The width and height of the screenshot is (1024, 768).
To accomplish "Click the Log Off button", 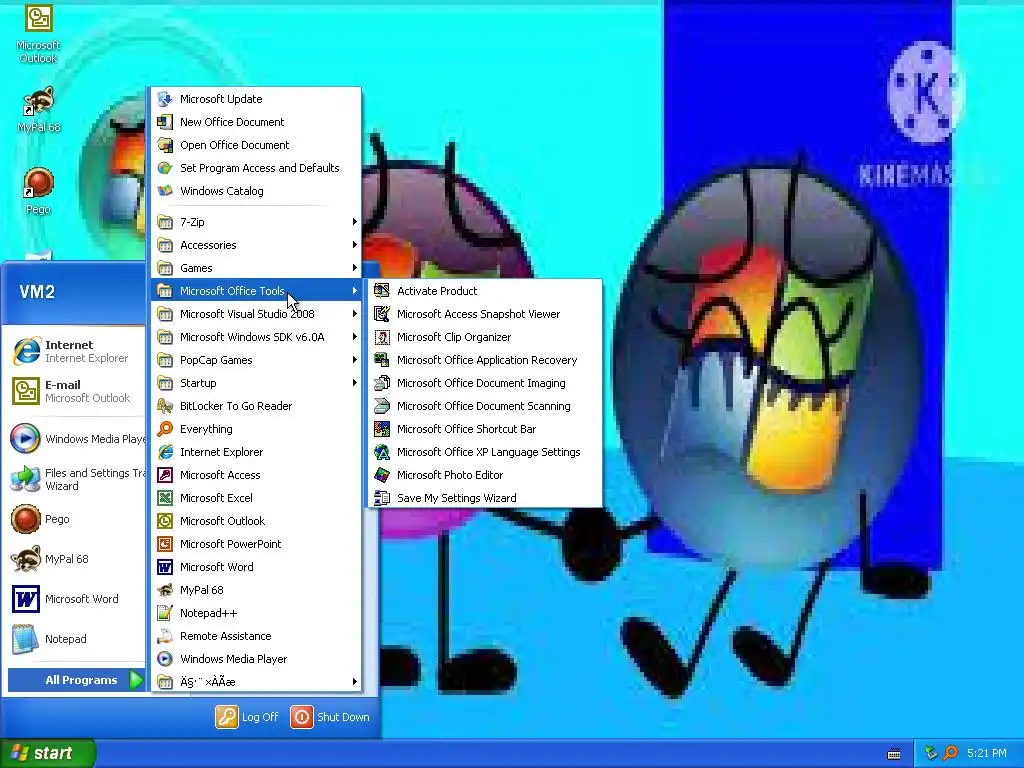I will 248,717.
